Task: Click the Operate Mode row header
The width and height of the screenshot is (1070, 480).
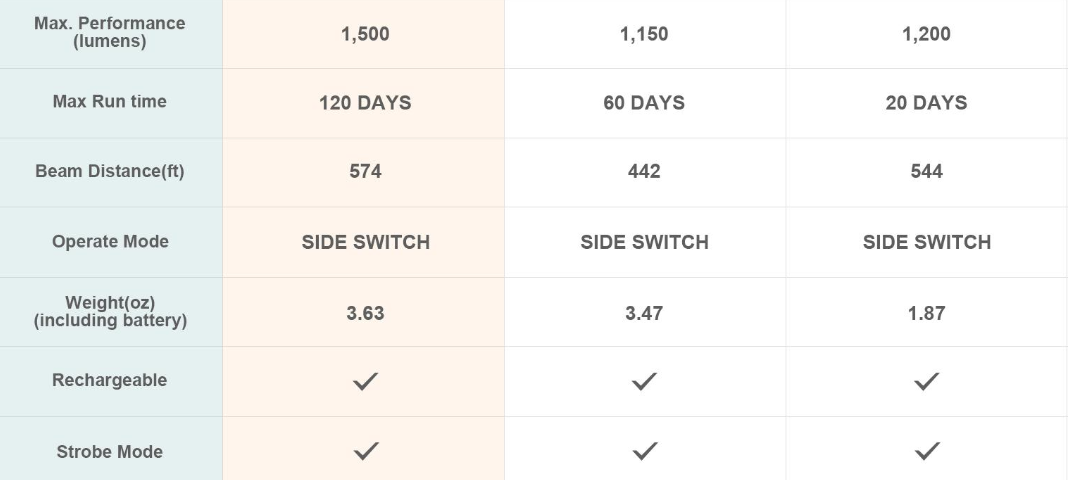Action: [110, 242]
